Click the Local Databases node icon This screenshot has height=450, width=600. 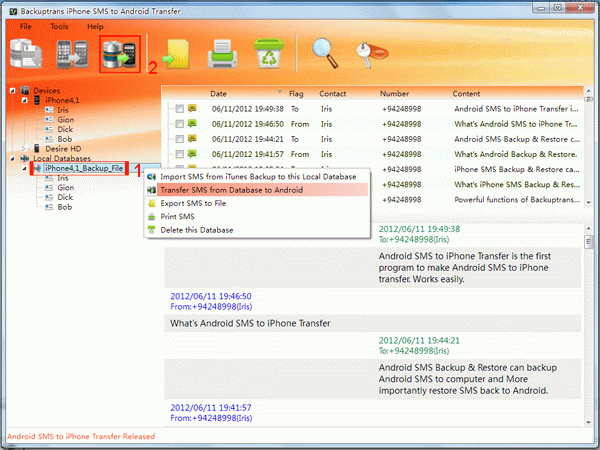click(x=25, y=158)
